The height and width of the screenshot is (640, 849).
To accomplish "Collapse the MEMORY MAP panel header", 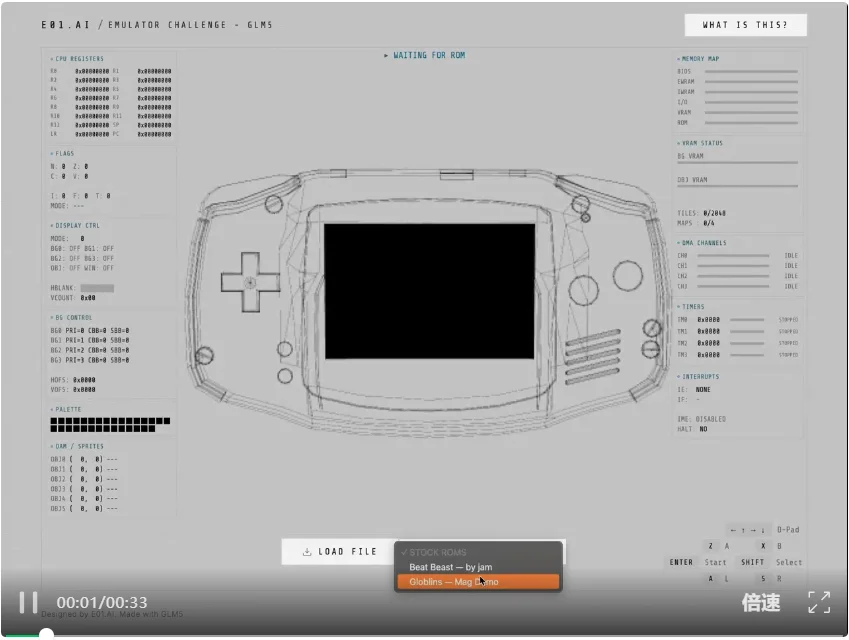I will (x=699, y=59).
